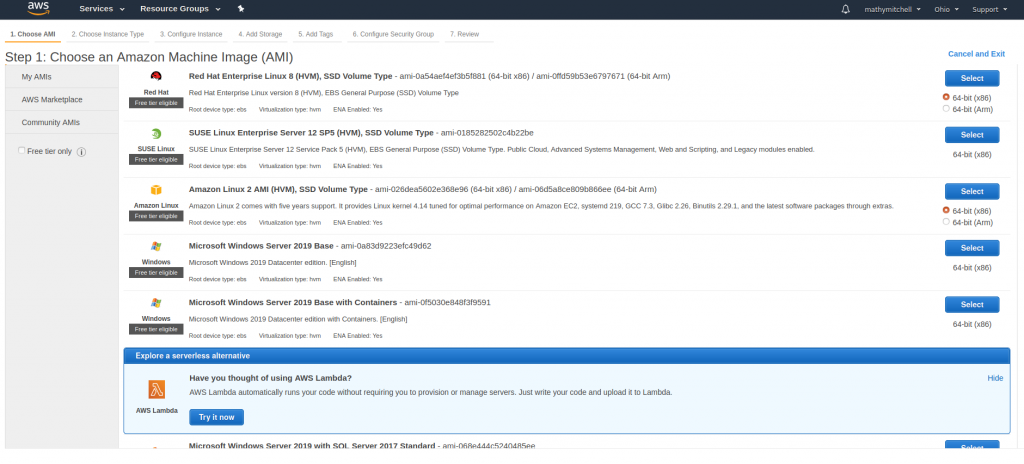Select 64-bit (Arm) for Red Hat
Viewport: 1024px width, 464px height.
[946, 108]
